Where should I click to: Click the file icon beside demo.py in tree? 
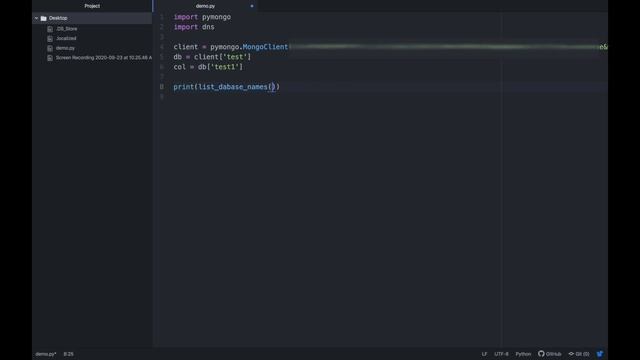click(50, 48)
